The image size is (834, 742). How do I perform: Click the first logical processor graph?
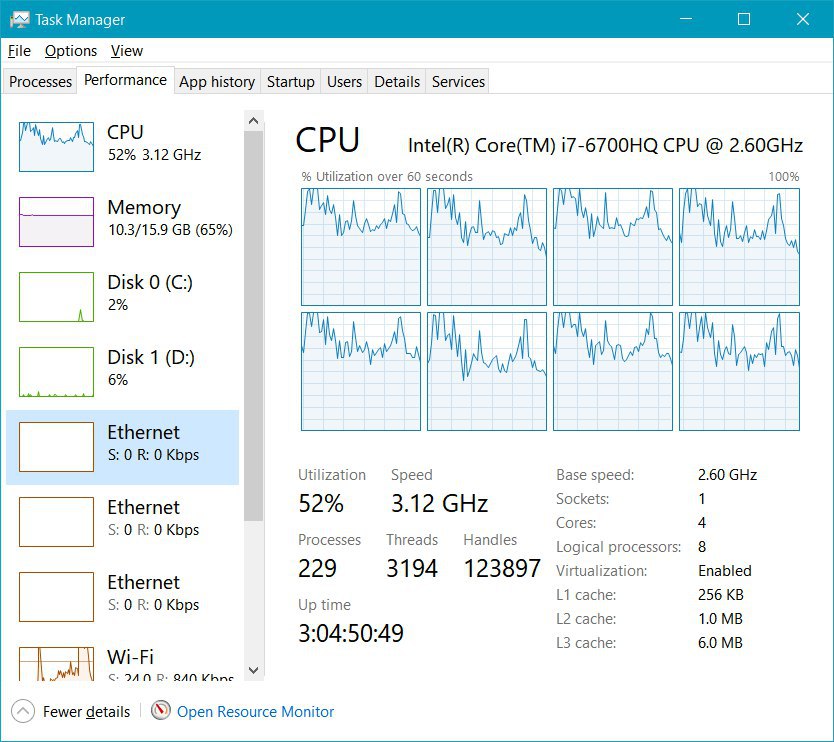tap(361, 247)
